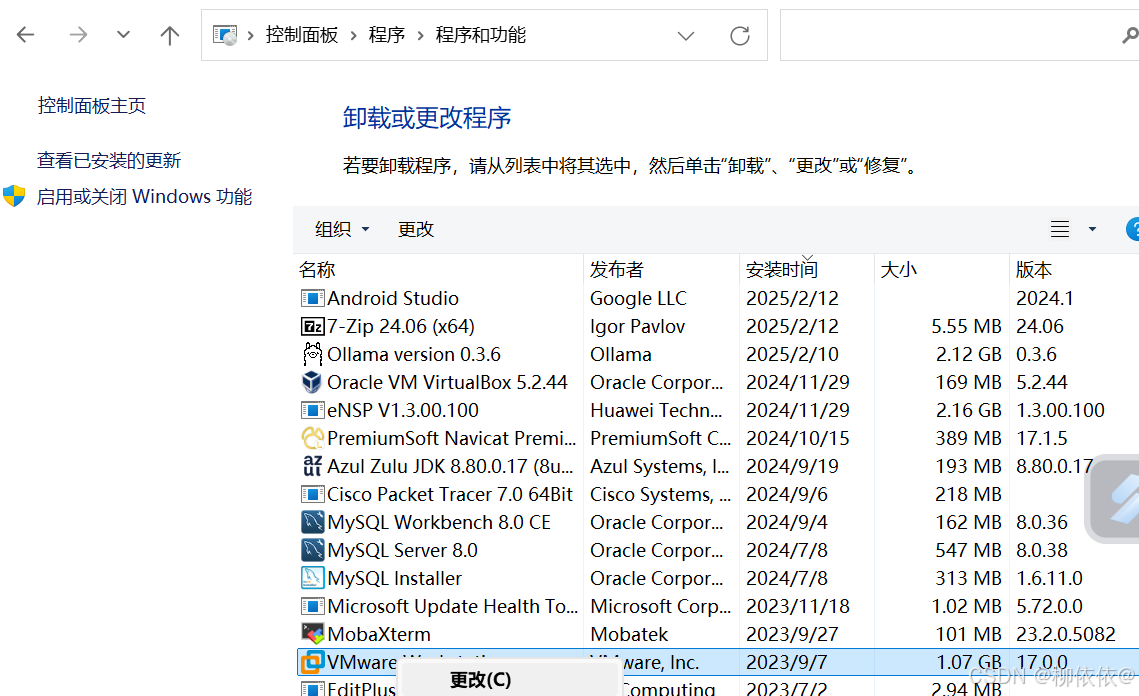Click publisher Igor Pavlov cell
1139x696 pixels.
(638, 327)
